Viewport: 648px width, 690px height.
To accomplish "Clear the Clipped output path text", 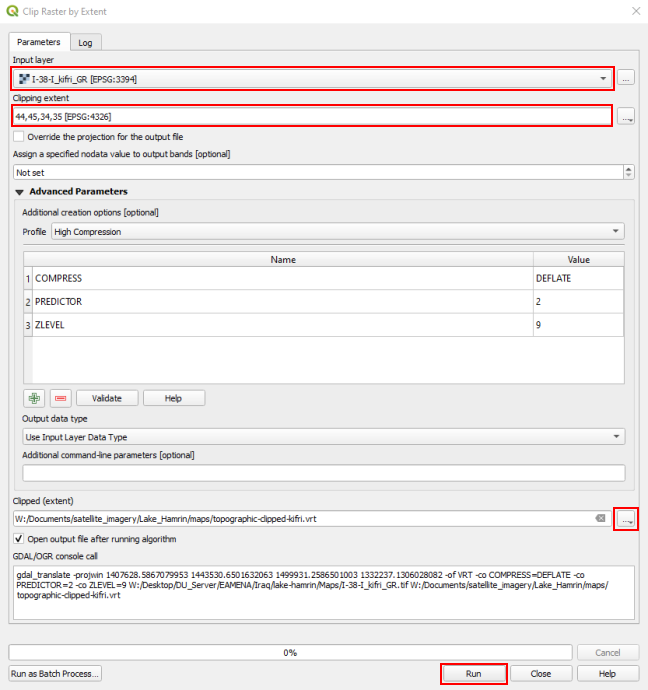I will click(600, 518).
